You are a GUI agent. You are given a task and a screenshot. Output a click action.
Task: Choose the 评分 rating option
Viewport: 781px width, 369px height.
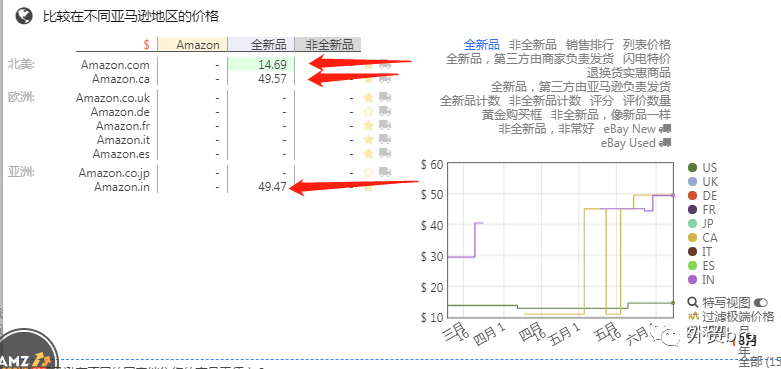[x=602, y=101]
